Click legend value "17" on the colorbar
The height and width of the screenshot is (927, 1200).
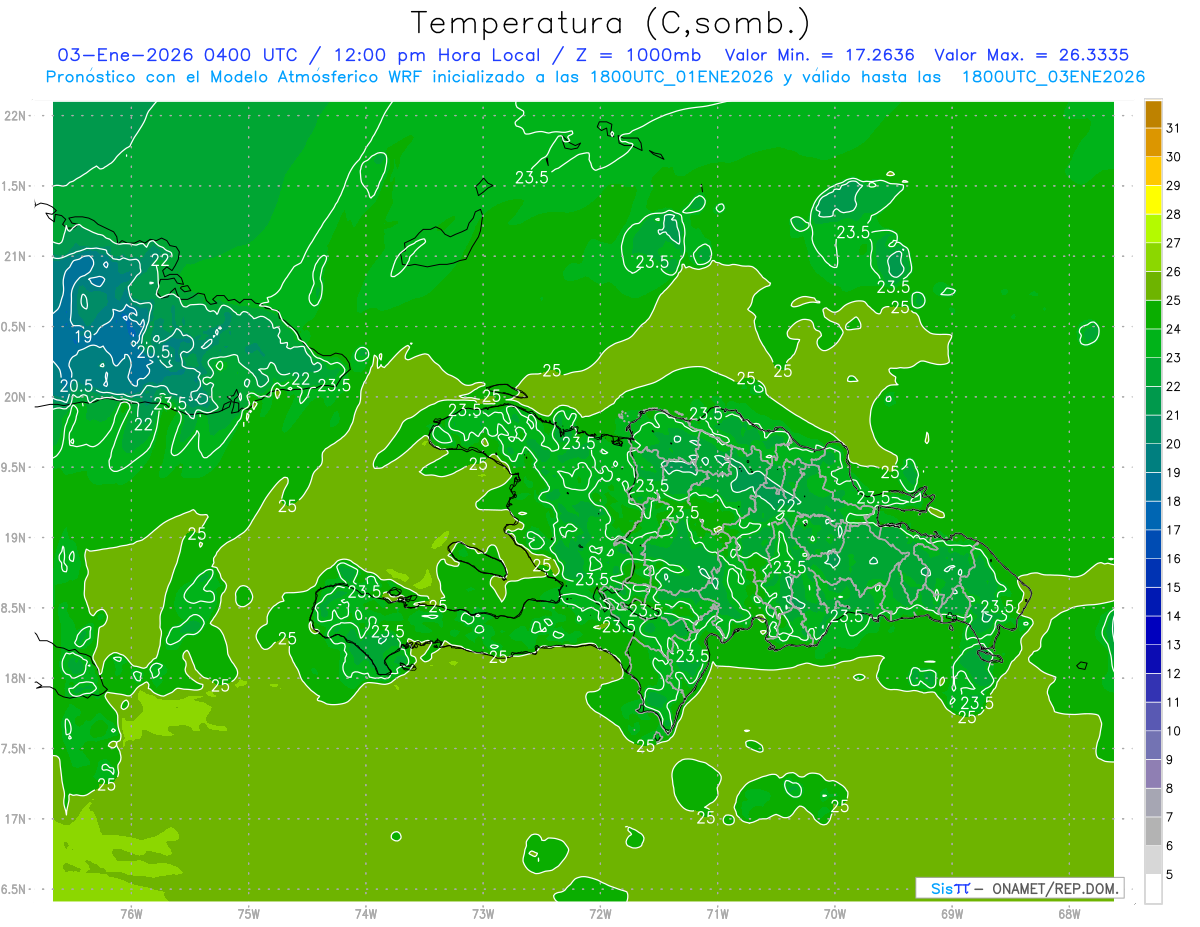pyautogui.click(x=1174, y=530)
